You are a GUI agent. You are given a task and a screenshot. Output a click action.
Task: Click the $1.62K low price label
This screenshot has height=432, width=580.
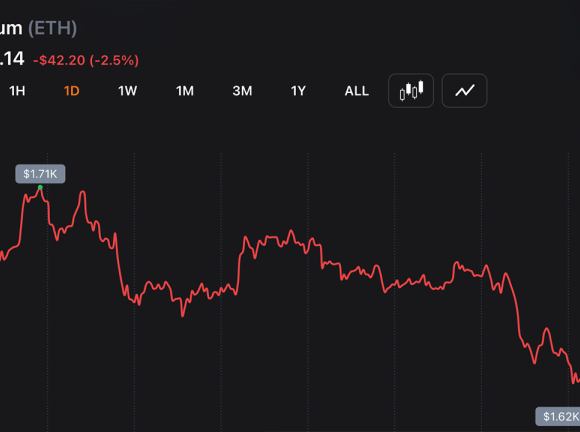(x=558, y=416)
